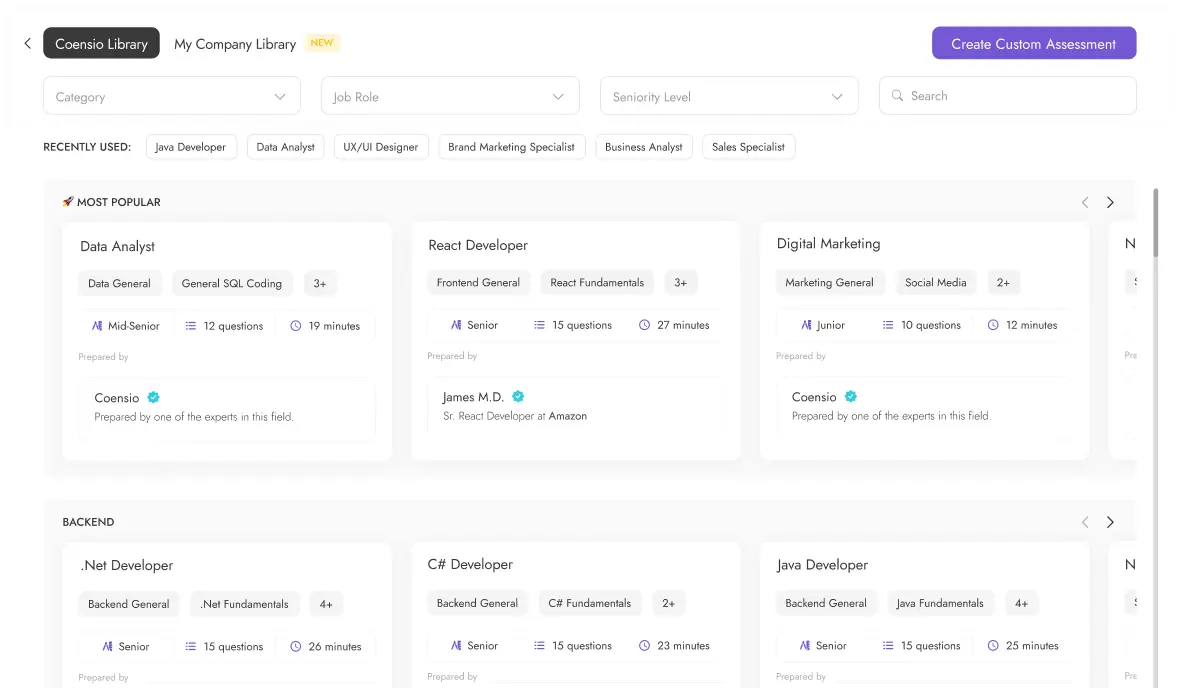Click the back arrow beside Coensio Library

[x=28, y=43]
